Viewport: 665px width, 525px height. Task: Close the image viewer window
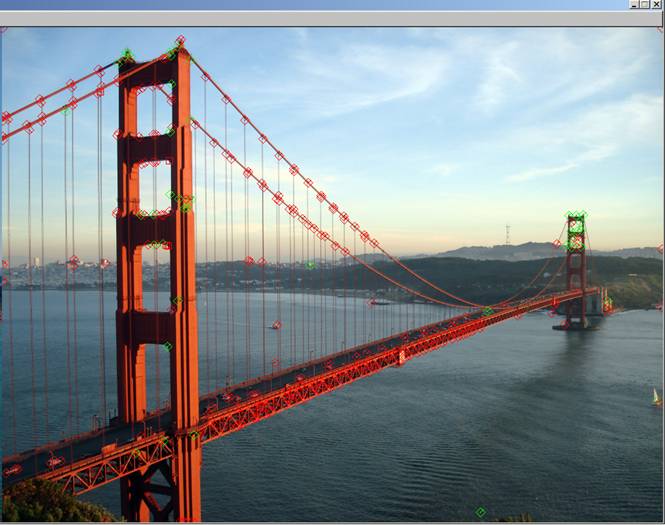(x=656, y=5)
